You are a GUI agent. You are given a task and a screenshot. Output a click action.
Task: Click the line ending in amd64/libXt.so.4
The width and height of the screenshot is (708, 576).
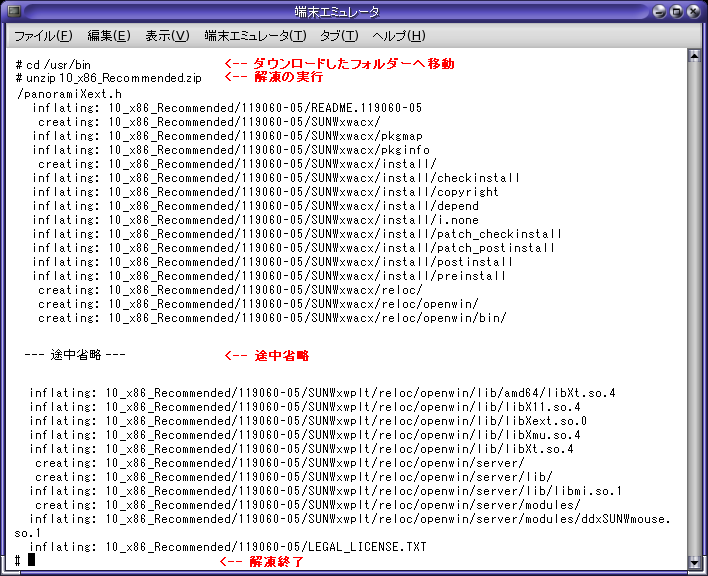click(x=322, y=393)
